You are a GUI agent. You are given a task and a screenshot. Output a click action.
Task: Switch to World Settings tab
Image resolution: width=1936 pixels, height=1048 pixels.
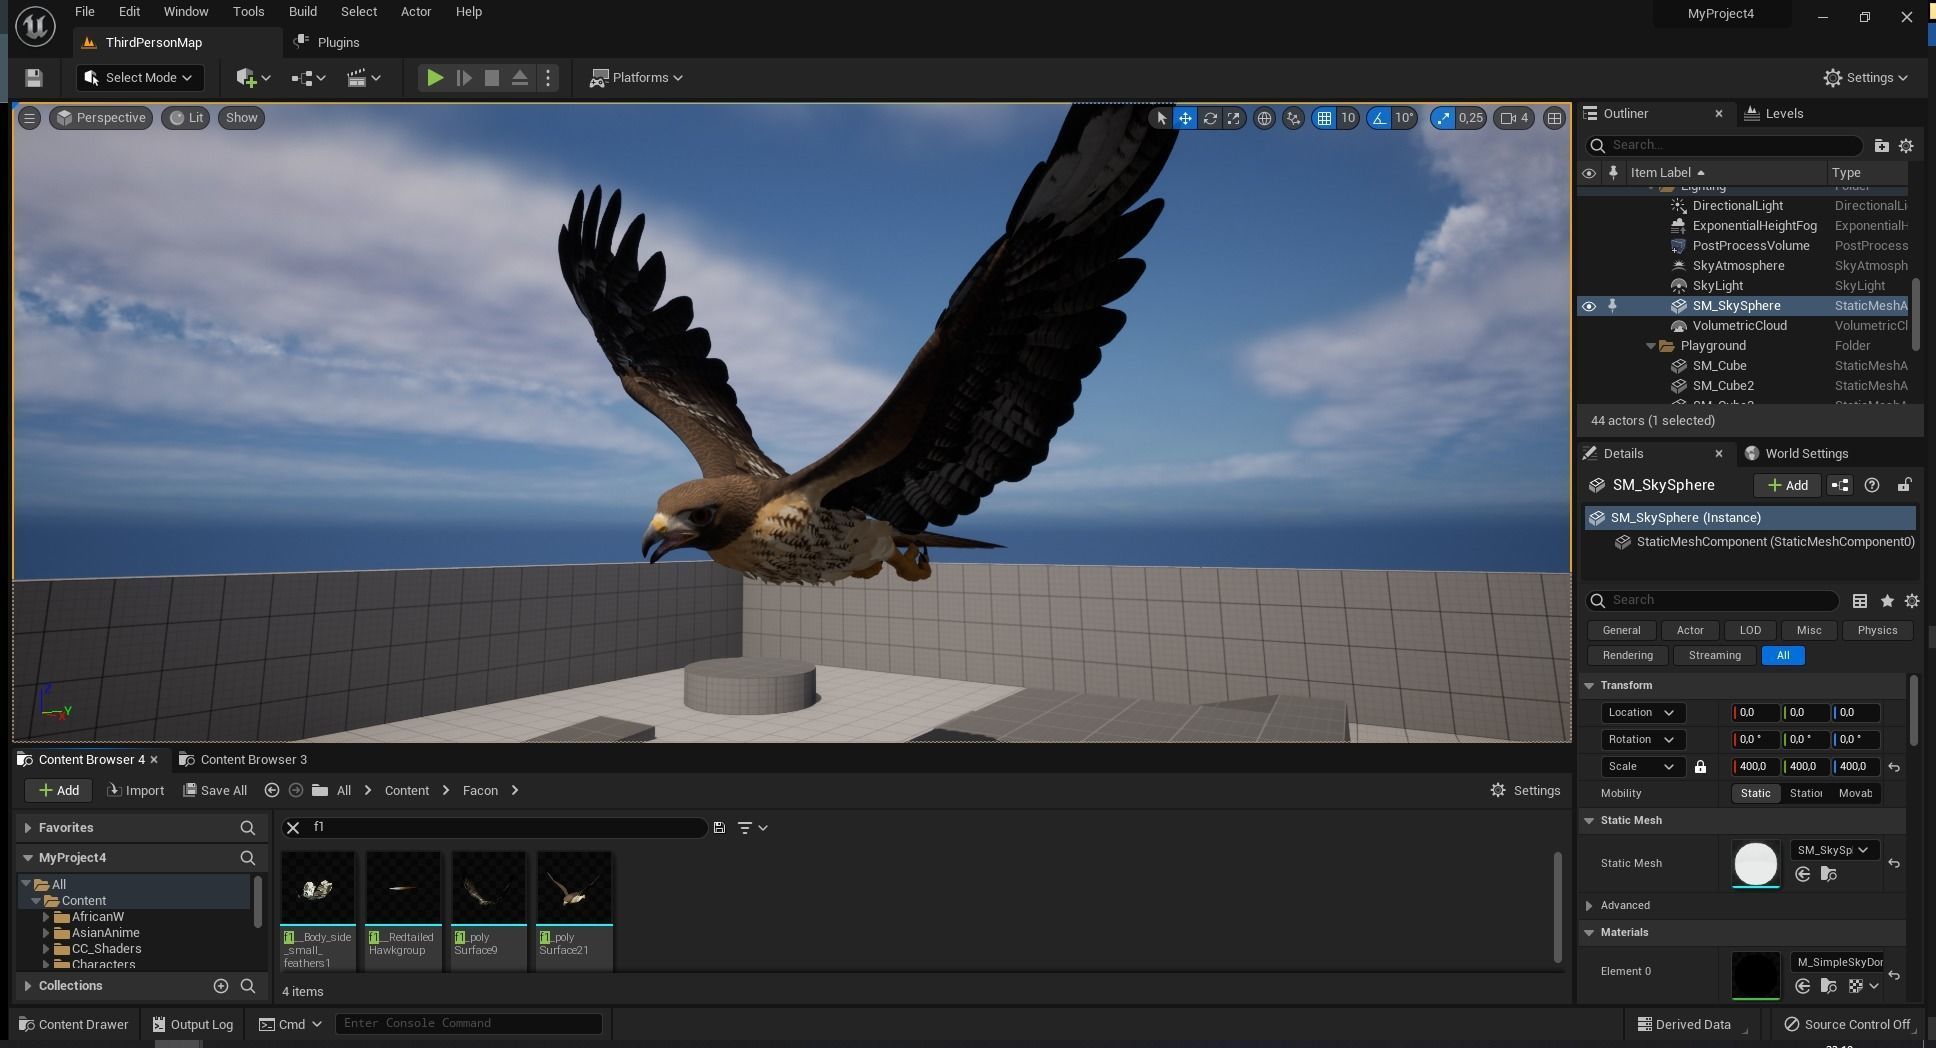pos(1796,454)
